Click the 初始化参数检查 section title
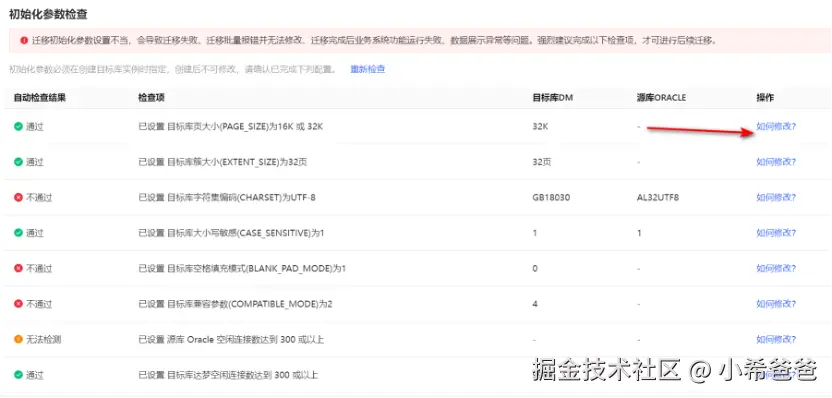832x398 pixels. coord(48,14)
